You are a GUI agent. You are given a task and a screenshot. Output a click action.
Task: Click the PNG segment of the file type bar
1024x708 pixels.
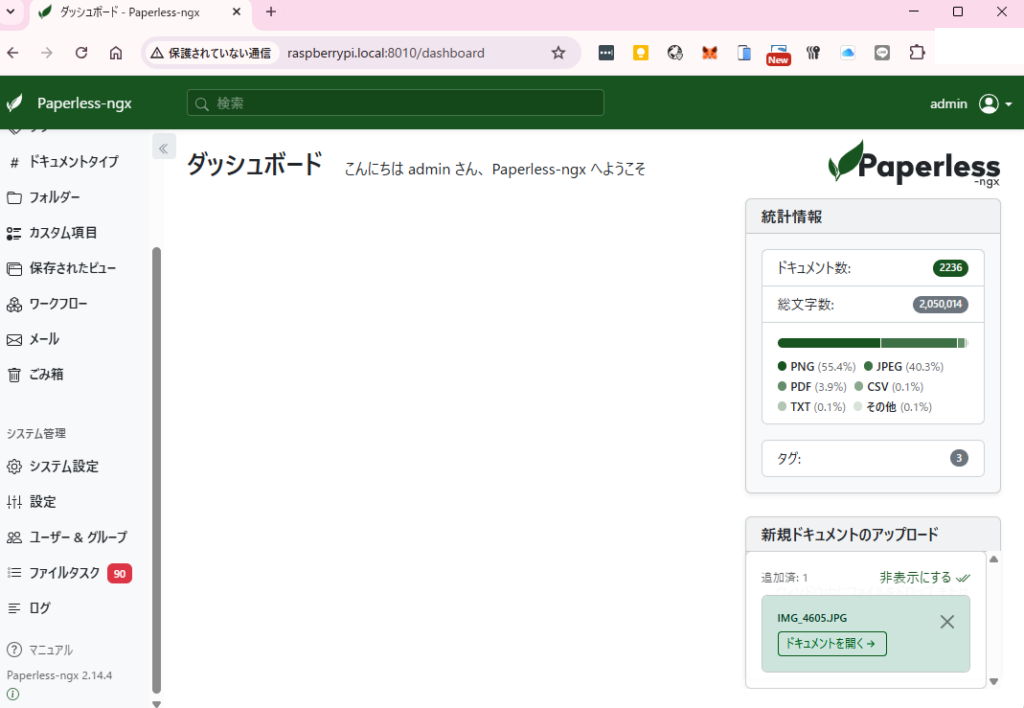(829, 343)
